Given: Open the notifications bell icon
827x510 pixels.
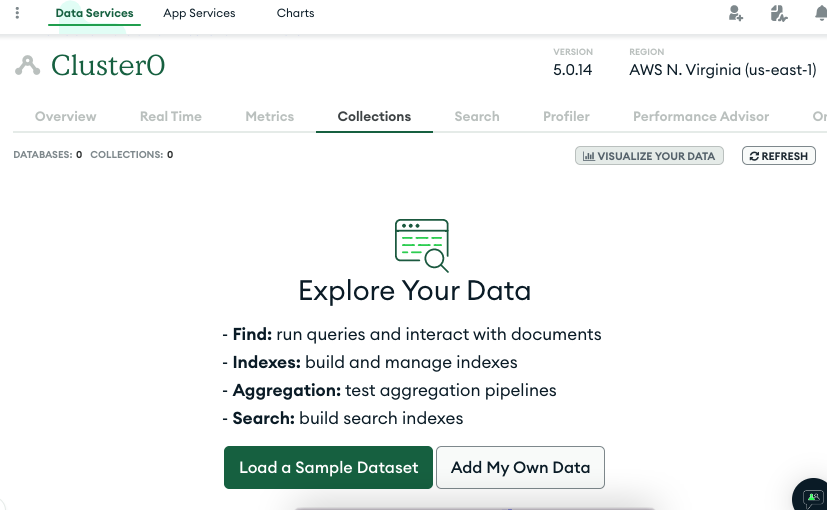Looking at the screenshot, I should 821,13.
